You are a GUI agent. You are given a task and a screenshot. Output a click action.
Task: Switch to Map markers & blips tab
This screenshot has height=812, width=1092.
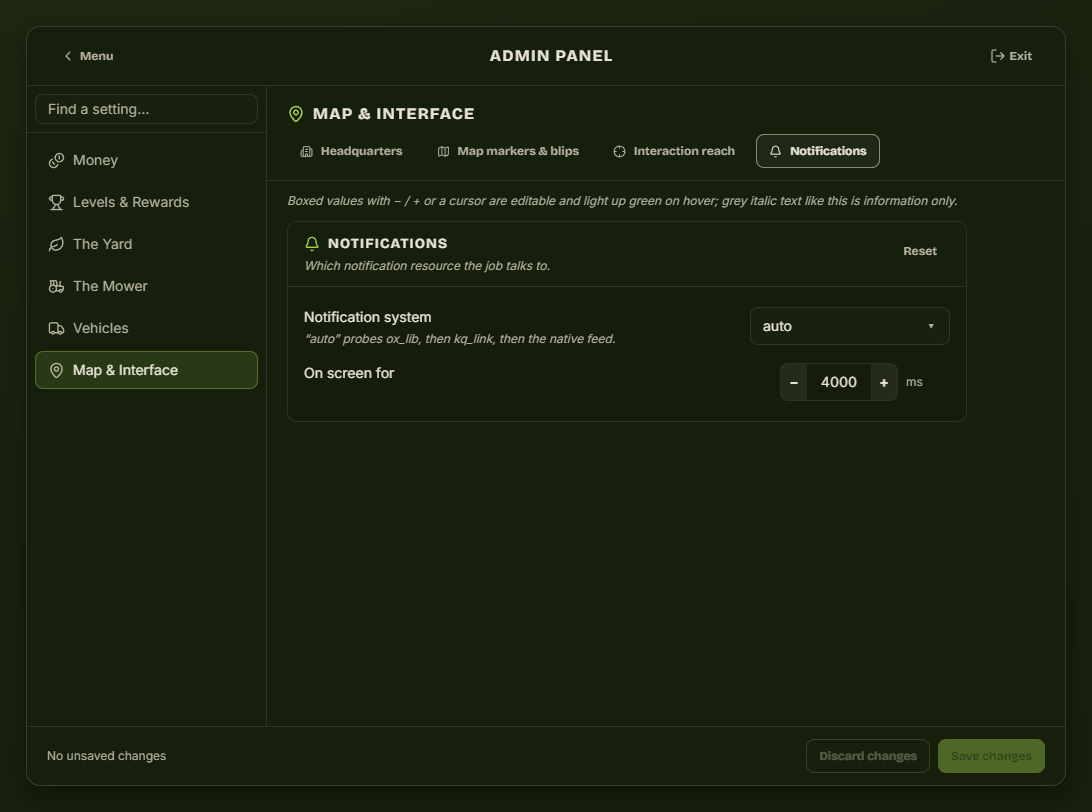[x=508, y=151]
